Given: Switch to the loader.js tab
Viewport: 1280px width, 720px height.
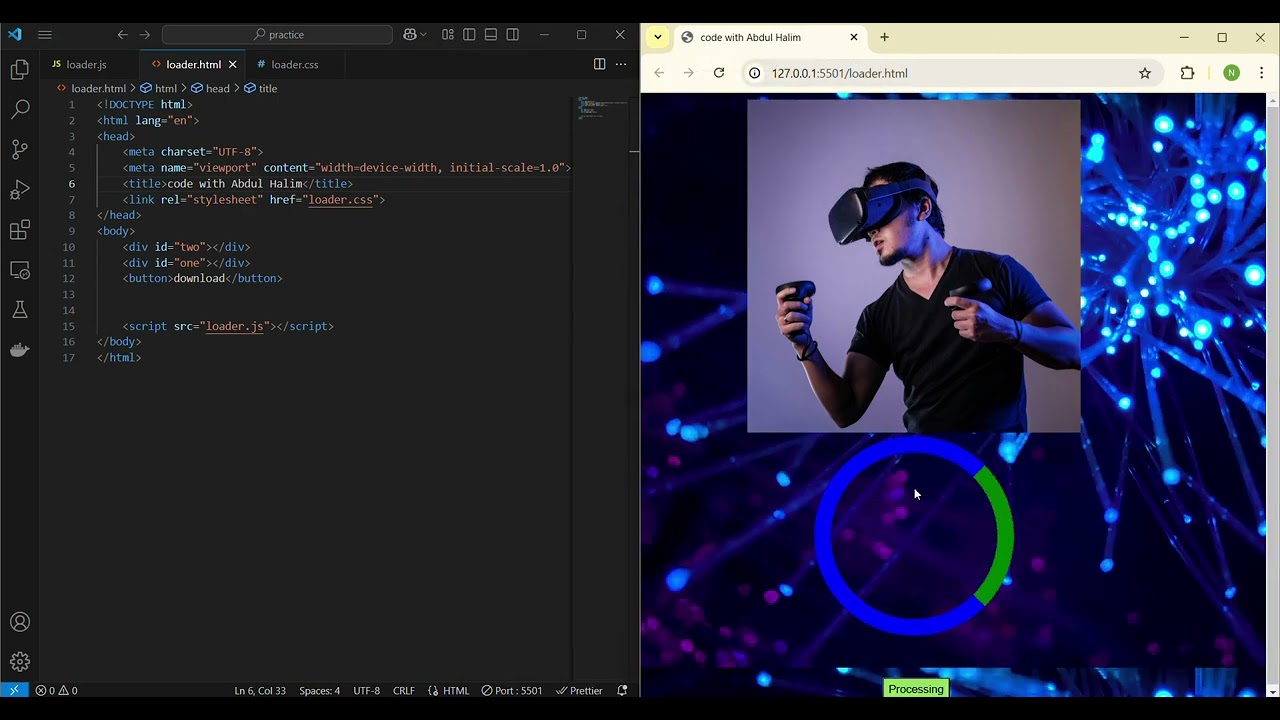Looking at the screenshot, I should (87, 64).
